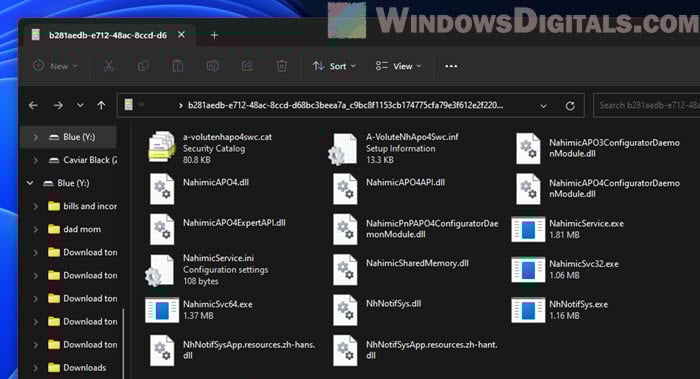Expand the first Blue (Y:) drive node
The width and height of the screenshot is (700, 379).
pyautogui.click(x=35, y=137)
